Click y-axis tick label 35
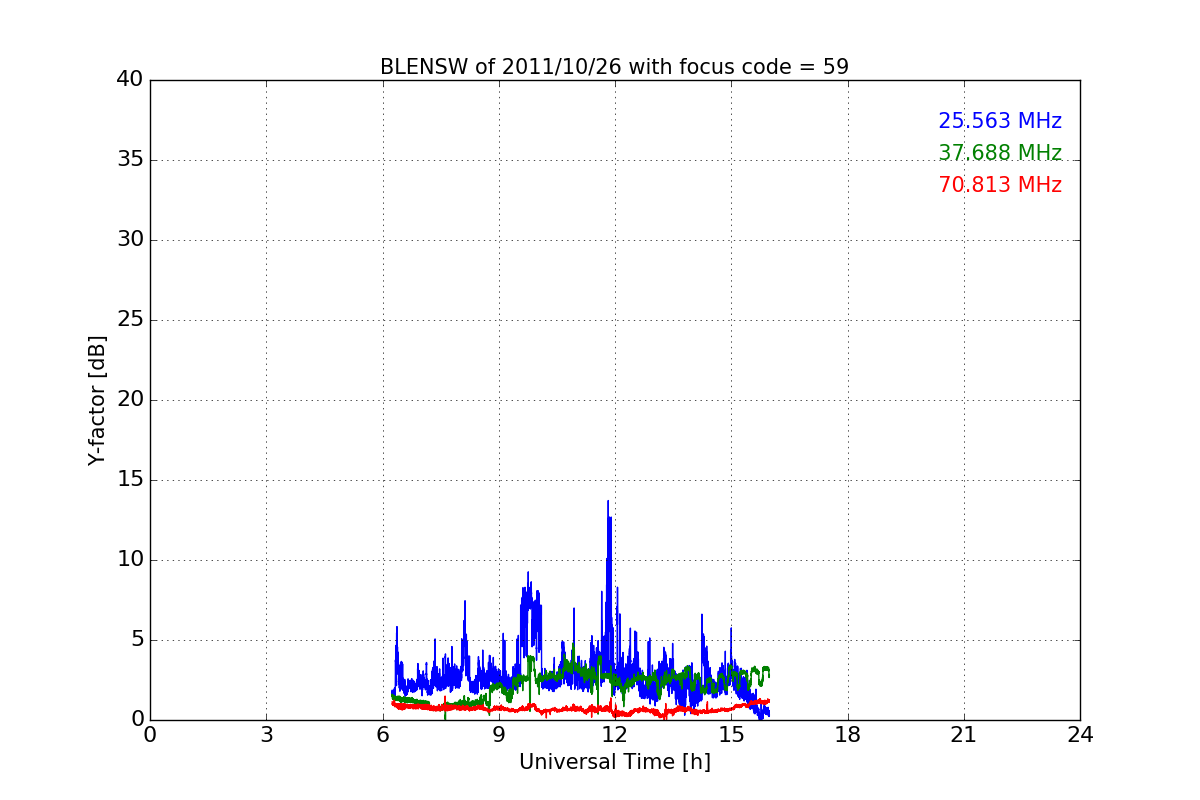This screenshot has height=800, width=1200. click(129, 160)
